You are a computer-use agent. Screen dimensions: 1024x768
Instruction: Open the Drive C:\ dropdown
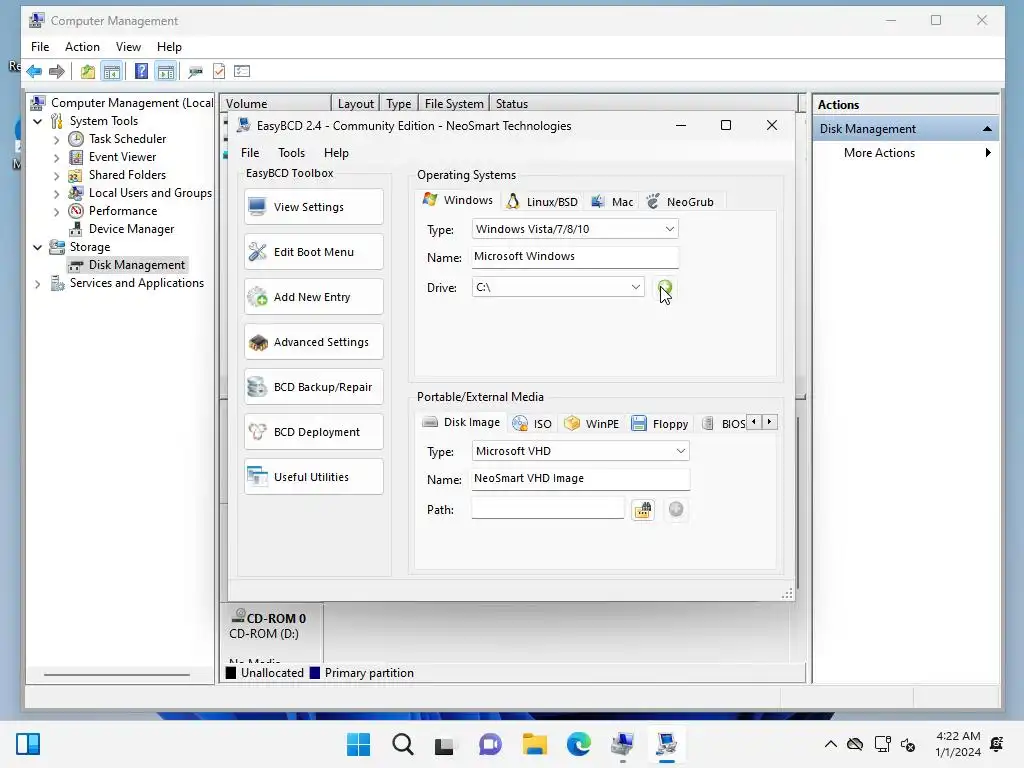pos(558,287)
